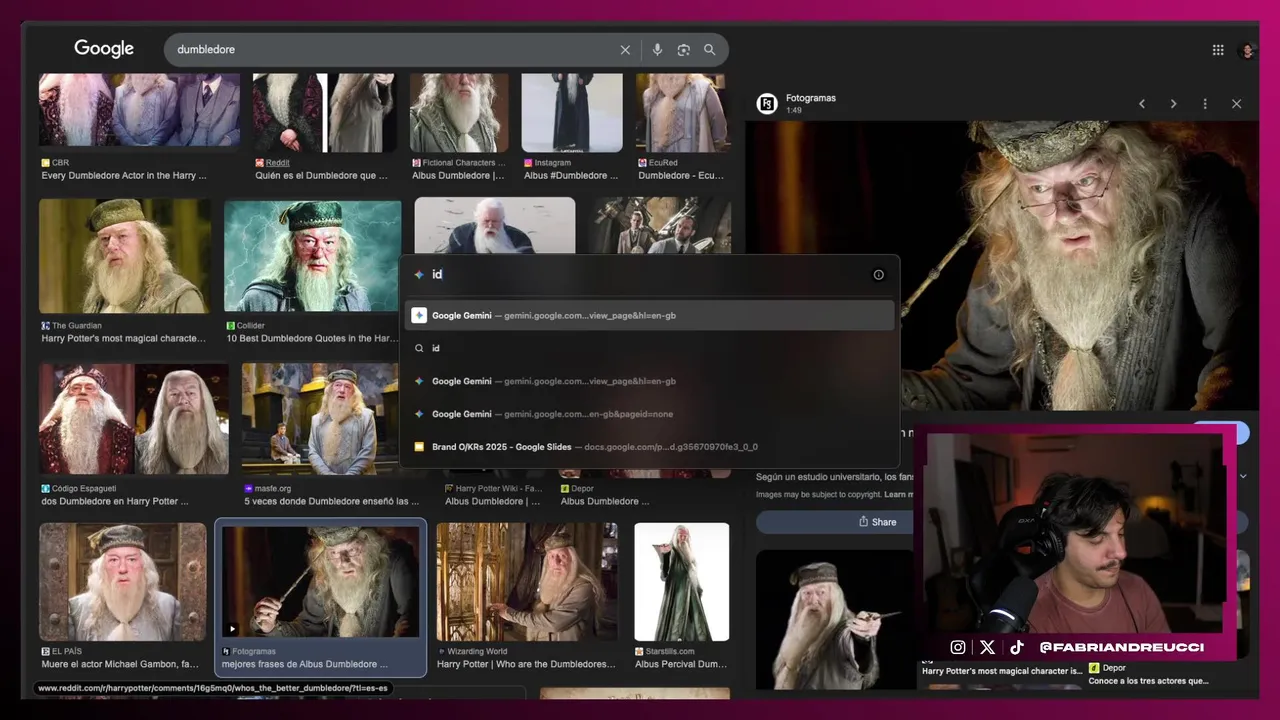Open Collider 10 Best Dumbledore Quotes image
This screenshot has width=1280, height=720.
click(313, 256)
